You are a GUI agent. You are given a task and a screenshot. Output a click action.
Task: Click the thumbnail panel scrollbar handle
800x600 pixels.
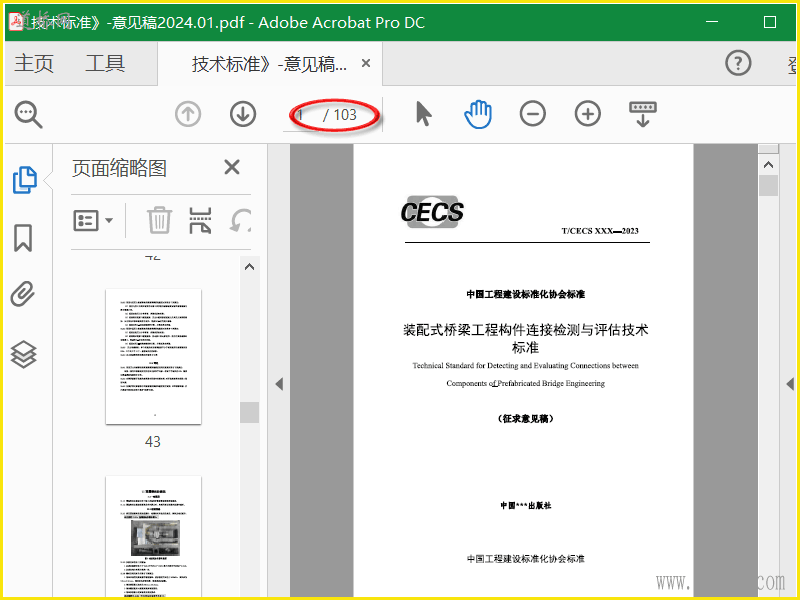pyautogui.click(x=249, y=412)
